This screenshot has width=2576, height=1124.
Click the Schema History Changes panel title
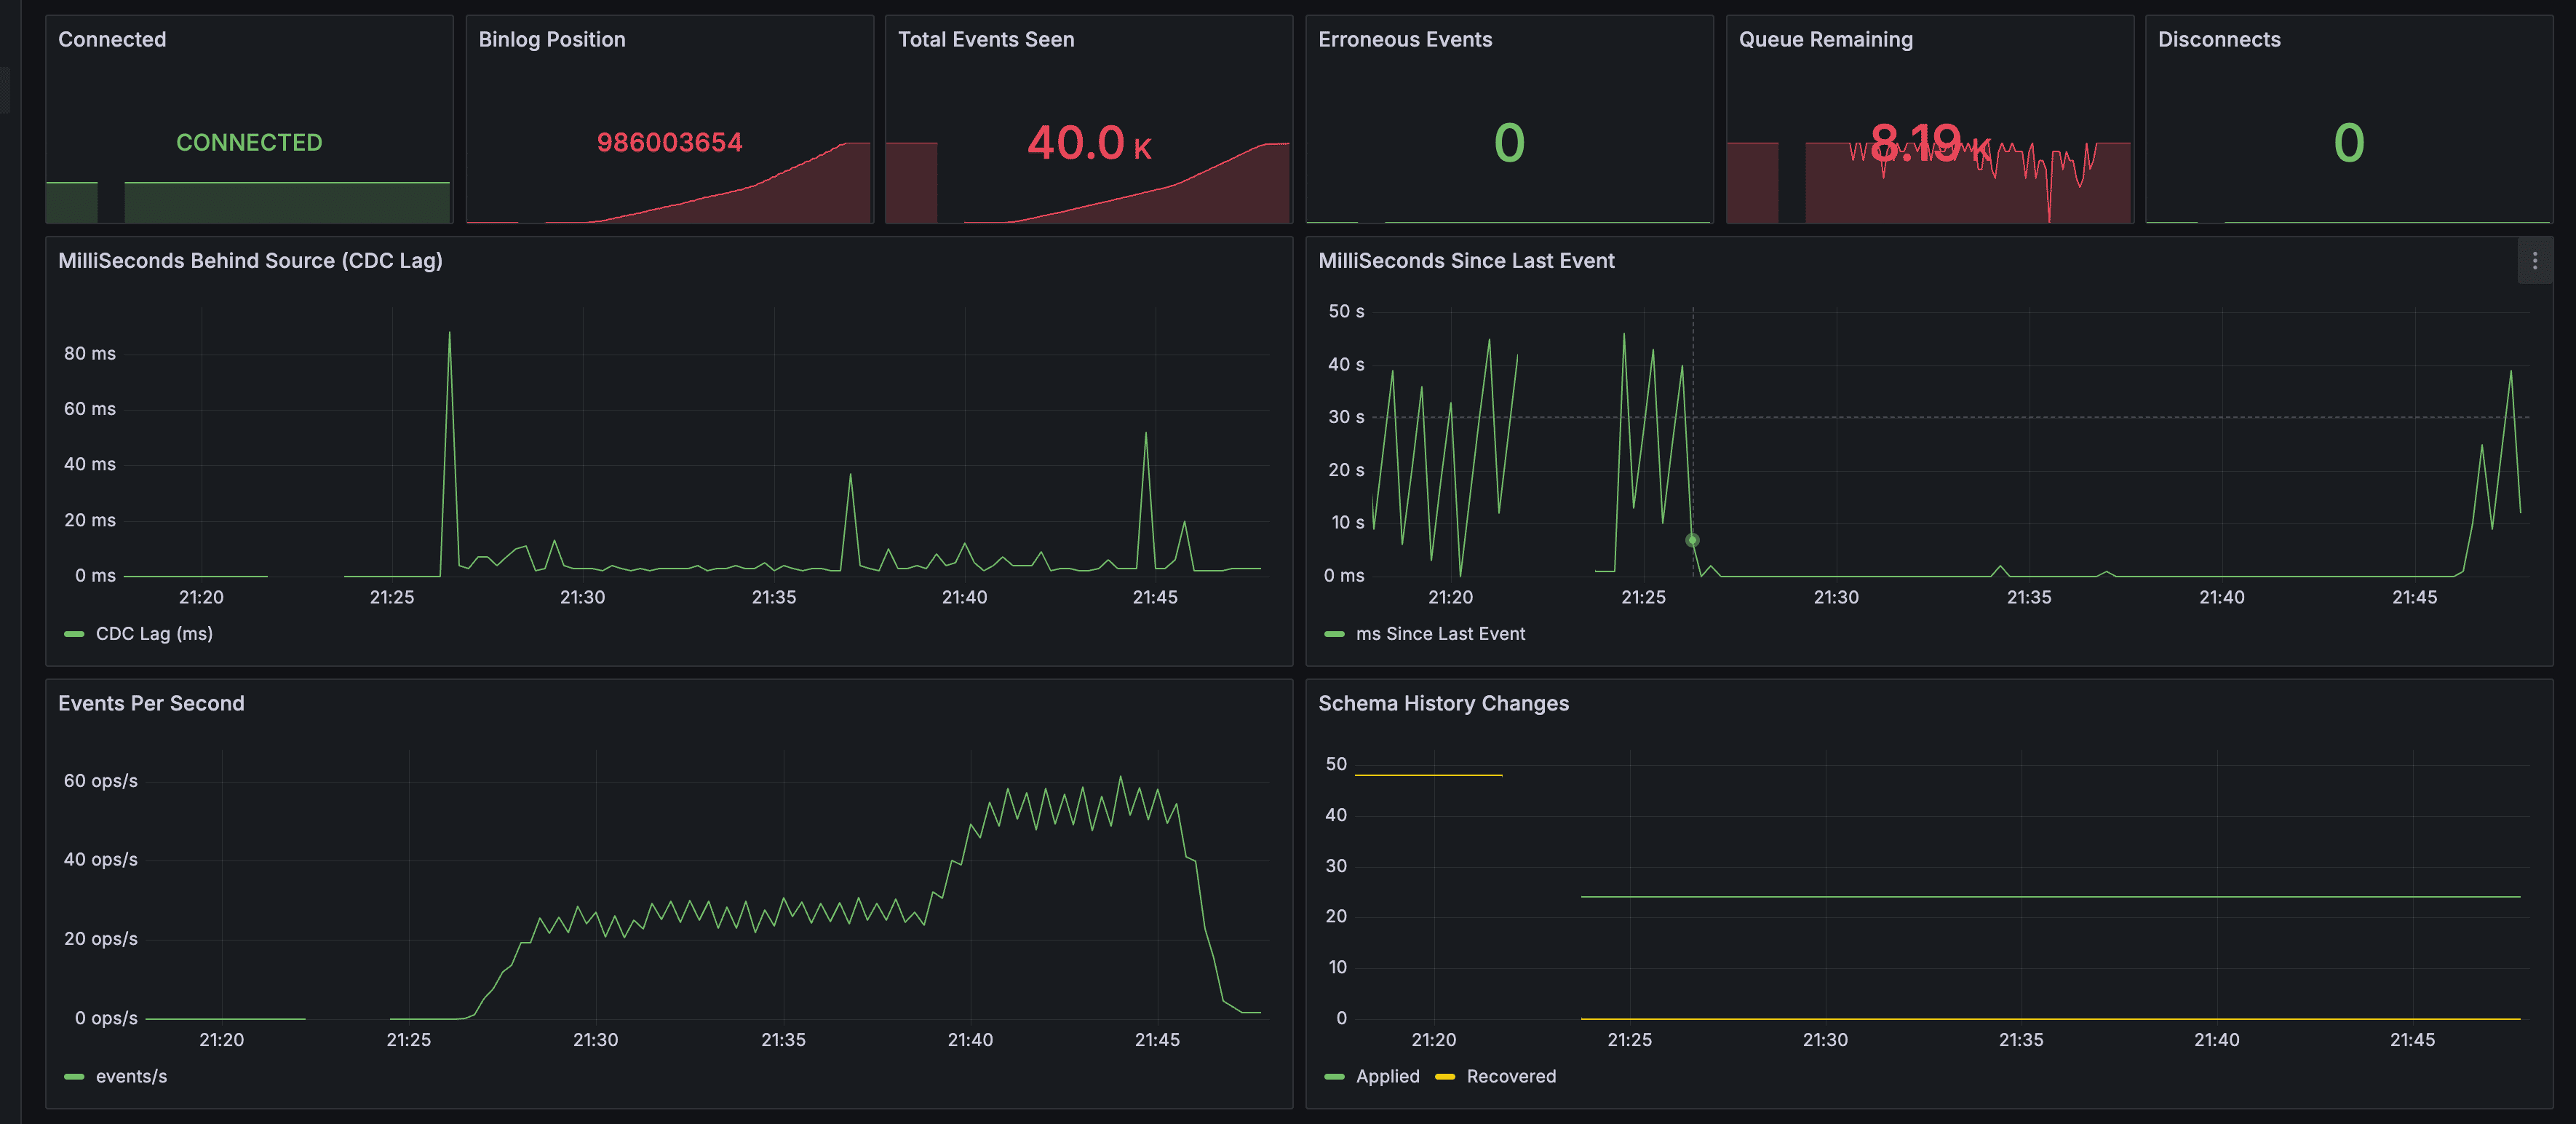[x=1443, y=704]
